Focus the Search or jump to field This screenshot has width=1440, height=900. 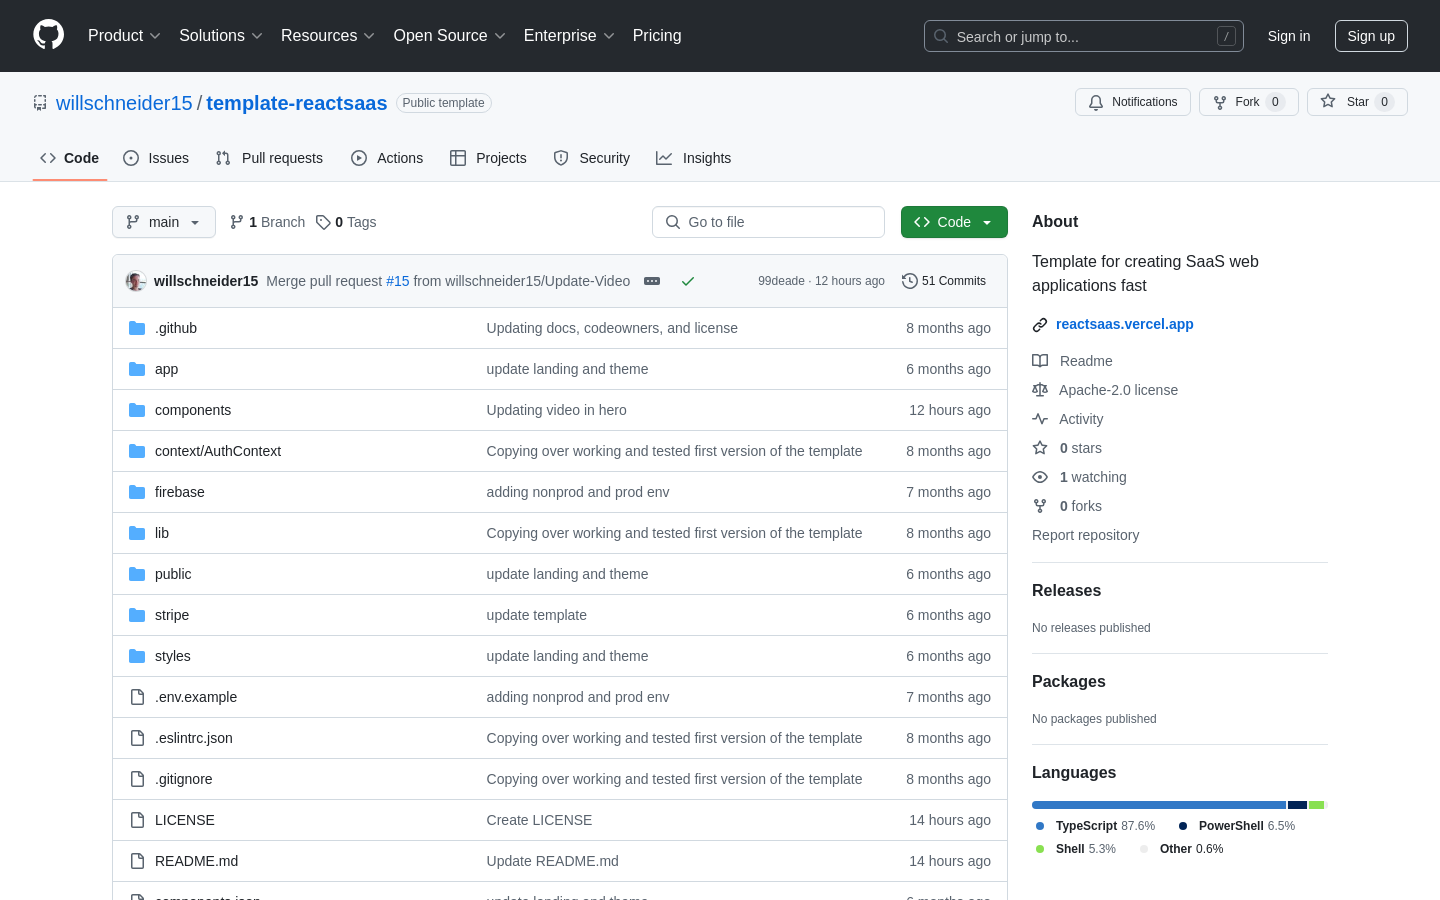1084,36
